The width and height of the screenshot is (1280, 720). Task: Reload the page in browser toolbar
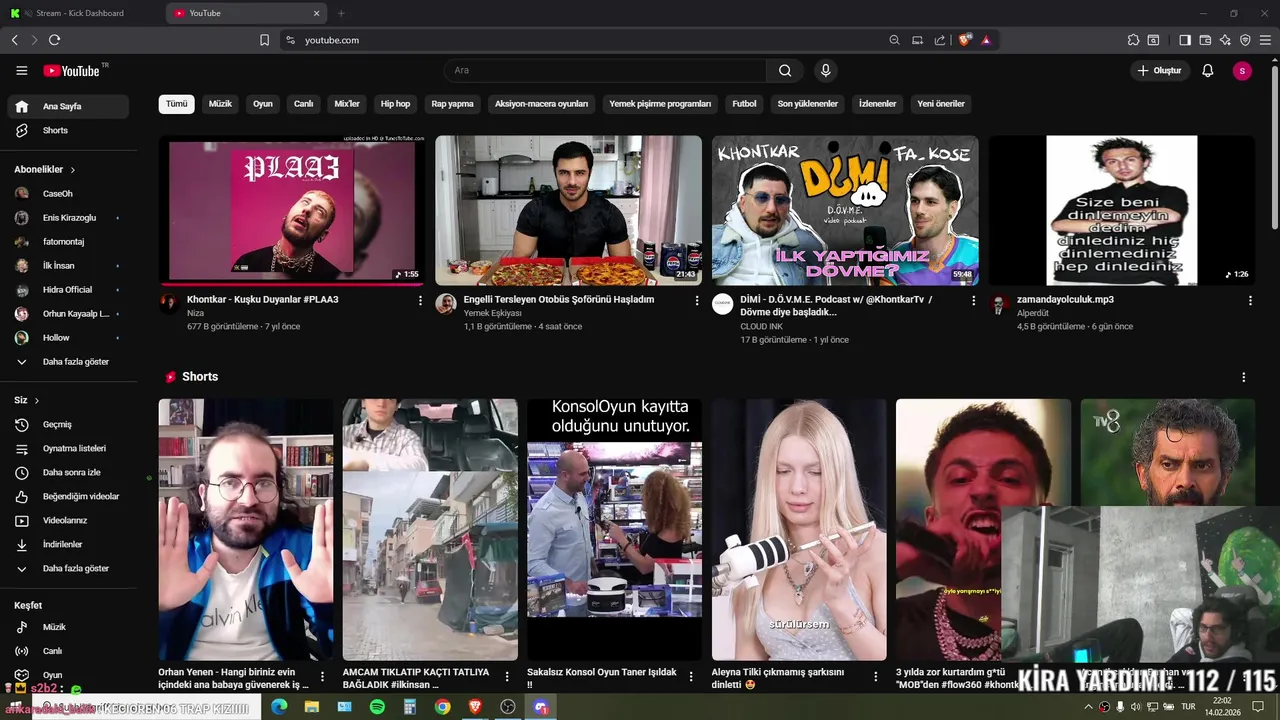(54, 40)
